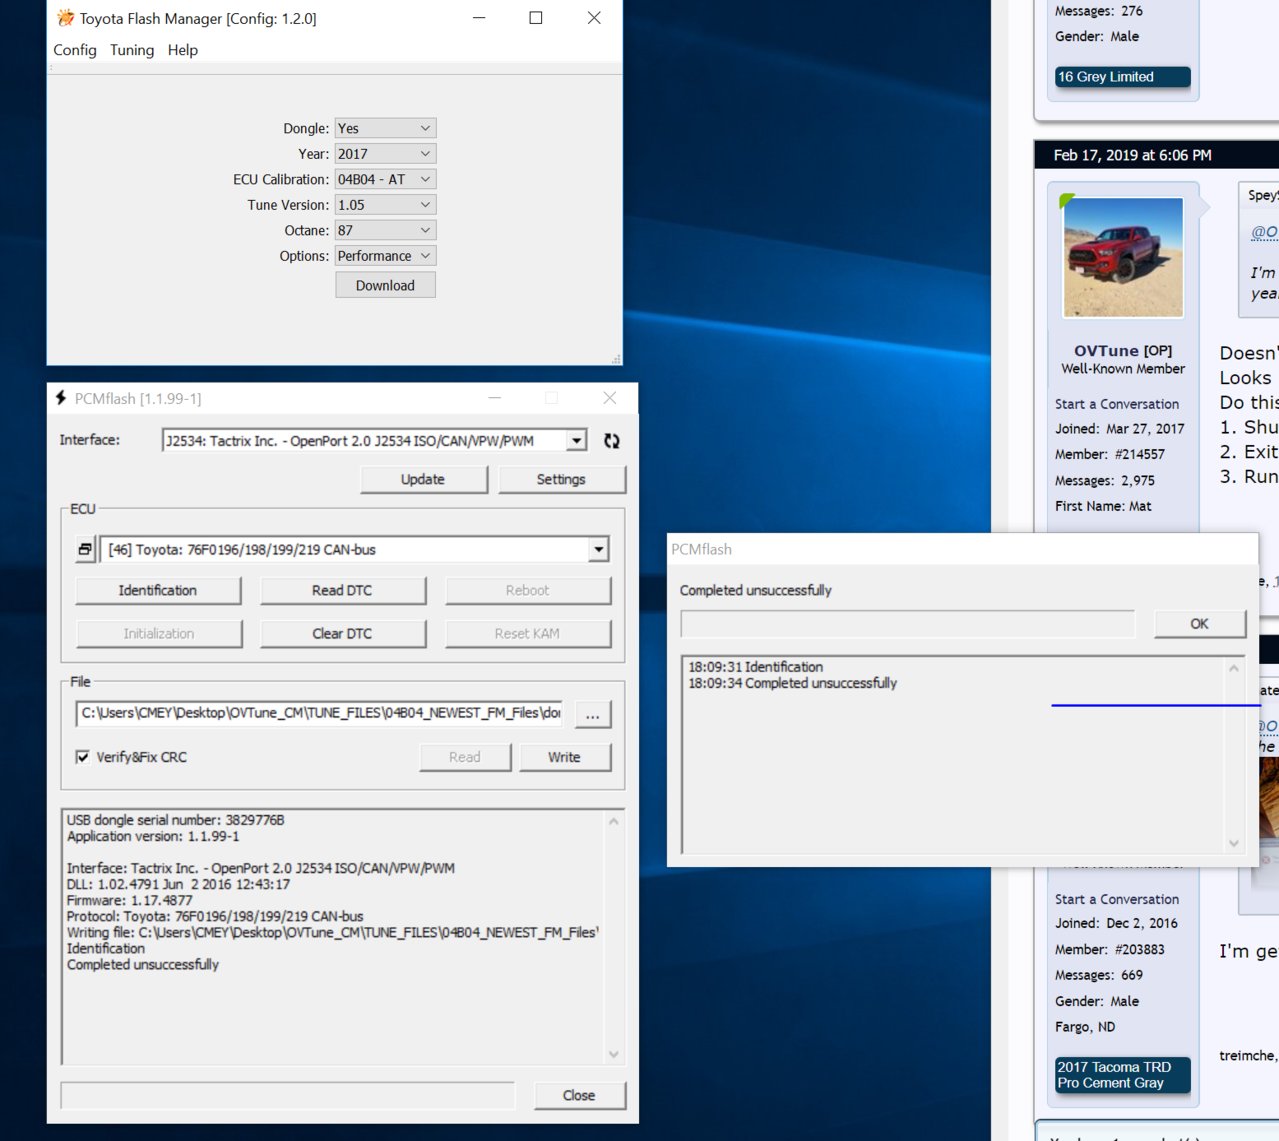
Task: Click the Download button
Action: click(385, 285)
